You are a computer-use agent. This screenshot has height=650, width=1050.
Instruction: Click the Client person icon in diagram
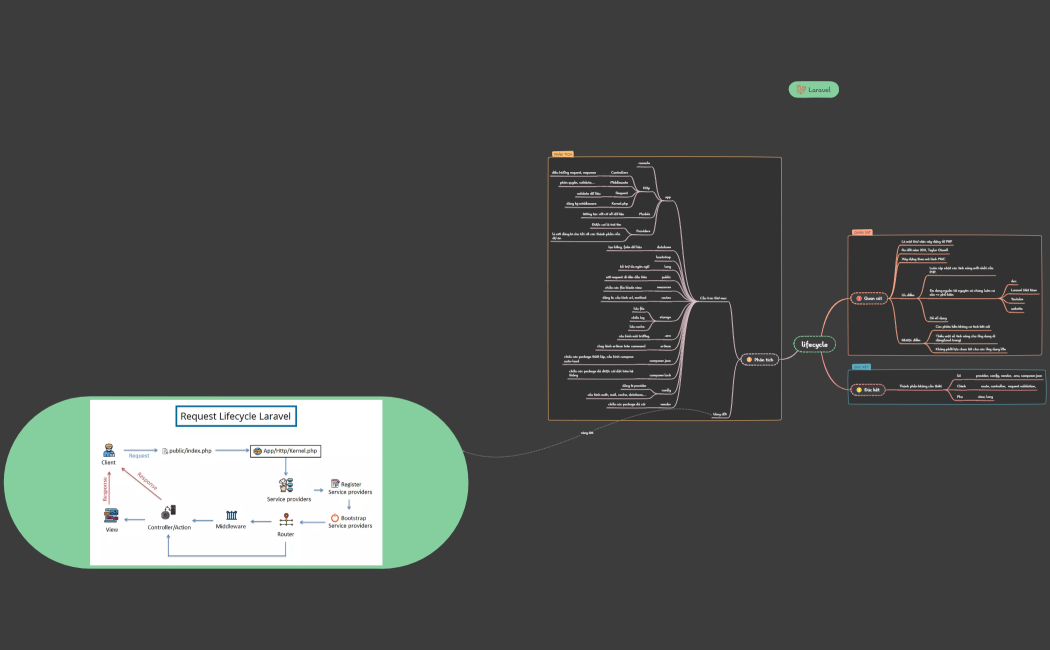(x=108, y=451)
